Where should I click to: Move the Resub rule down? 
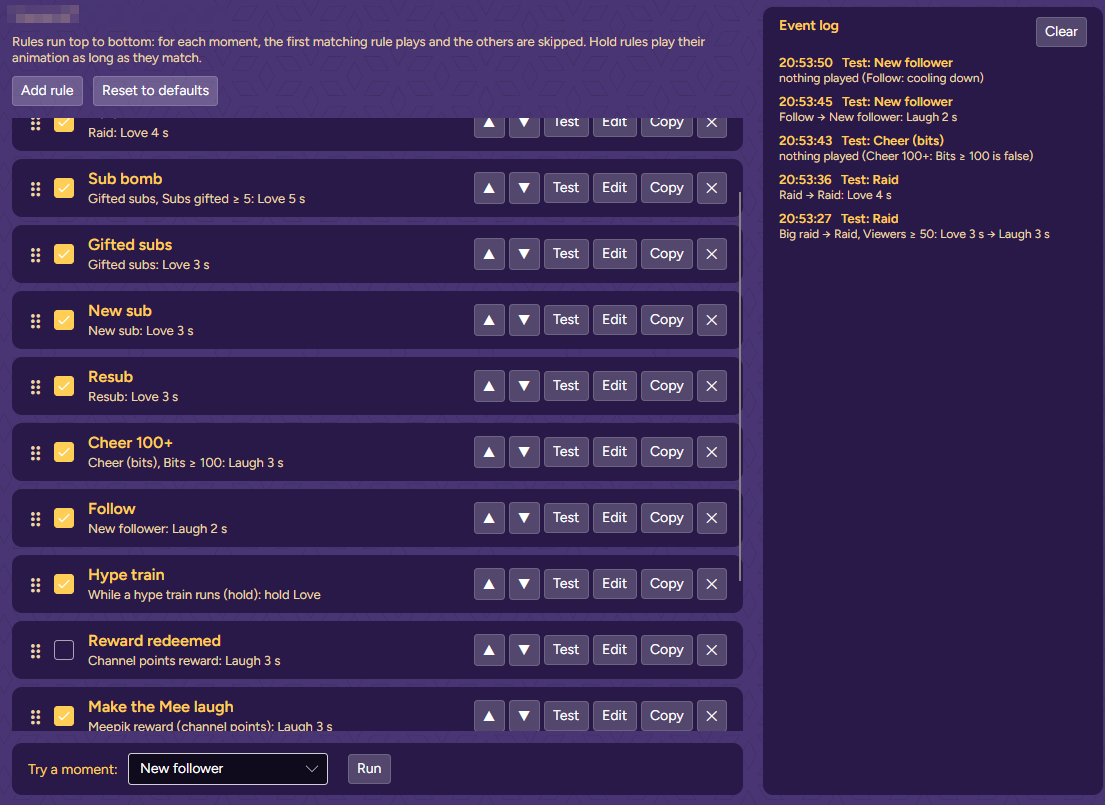(x=524, y=386)
